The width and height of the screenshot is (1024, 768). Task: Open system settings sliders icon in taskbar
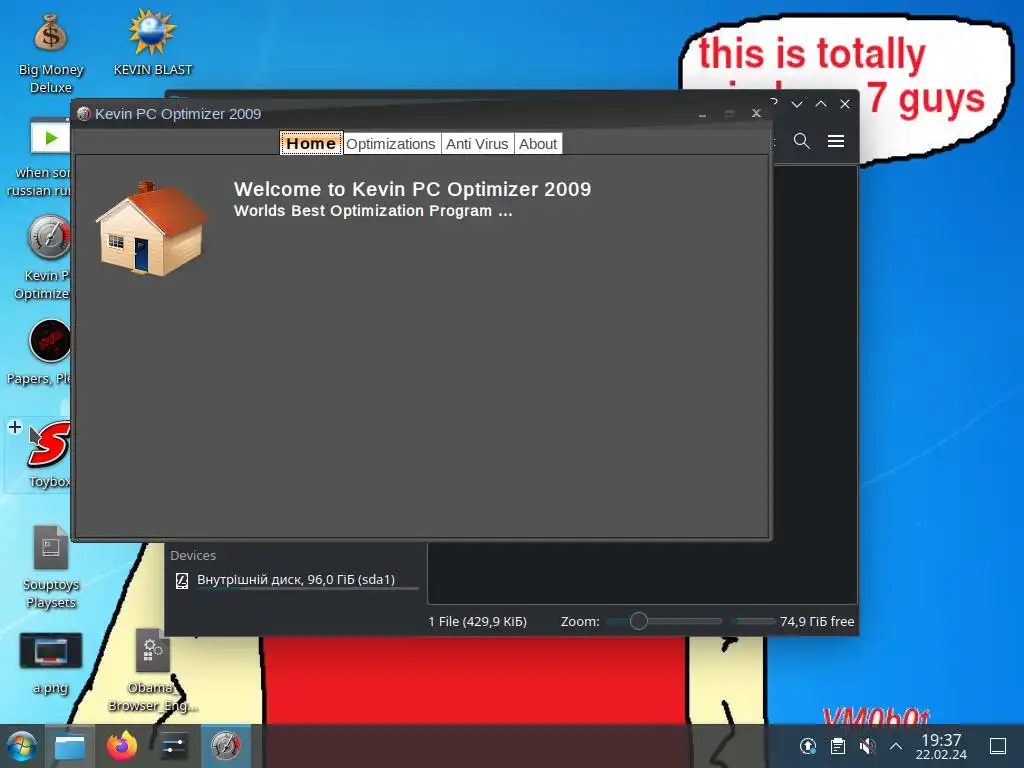point(174,746)
